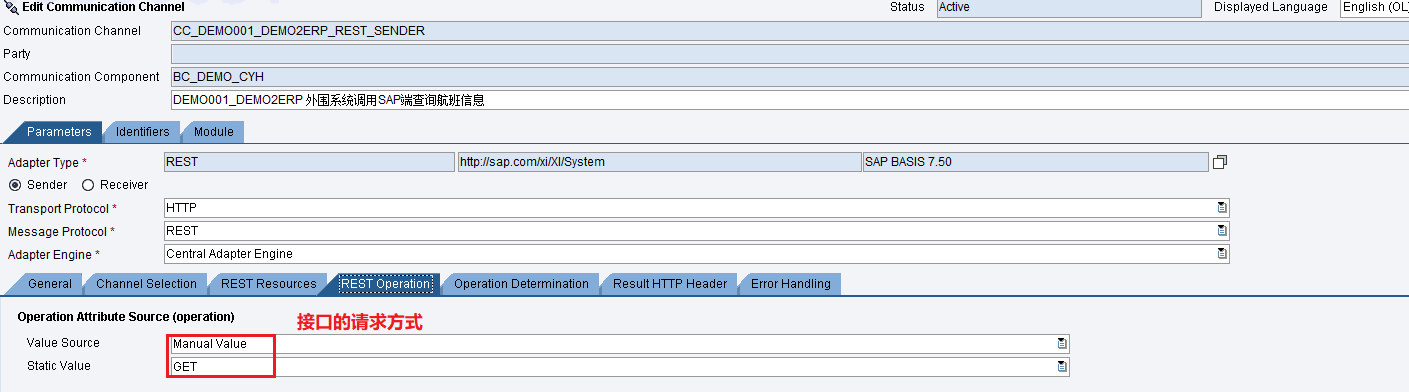Expand Static Value dropdown list
This screenshot has width=1409, height=392.
tap(1062, 367)
